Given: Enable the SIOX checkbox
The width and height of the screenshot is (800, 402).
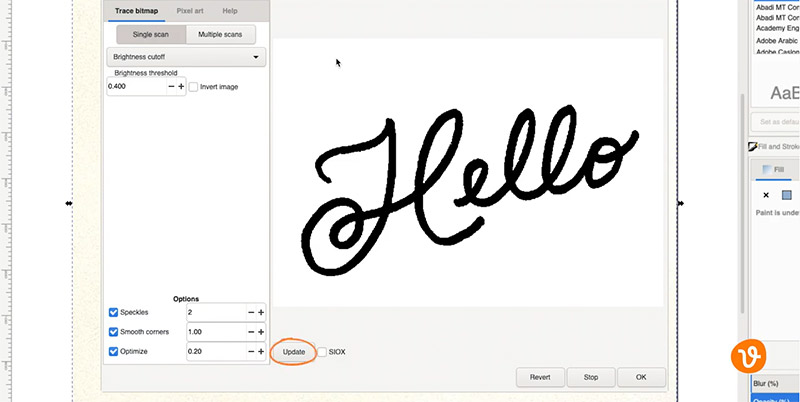Looking at the screenshot, I should [x=322, y=352].
